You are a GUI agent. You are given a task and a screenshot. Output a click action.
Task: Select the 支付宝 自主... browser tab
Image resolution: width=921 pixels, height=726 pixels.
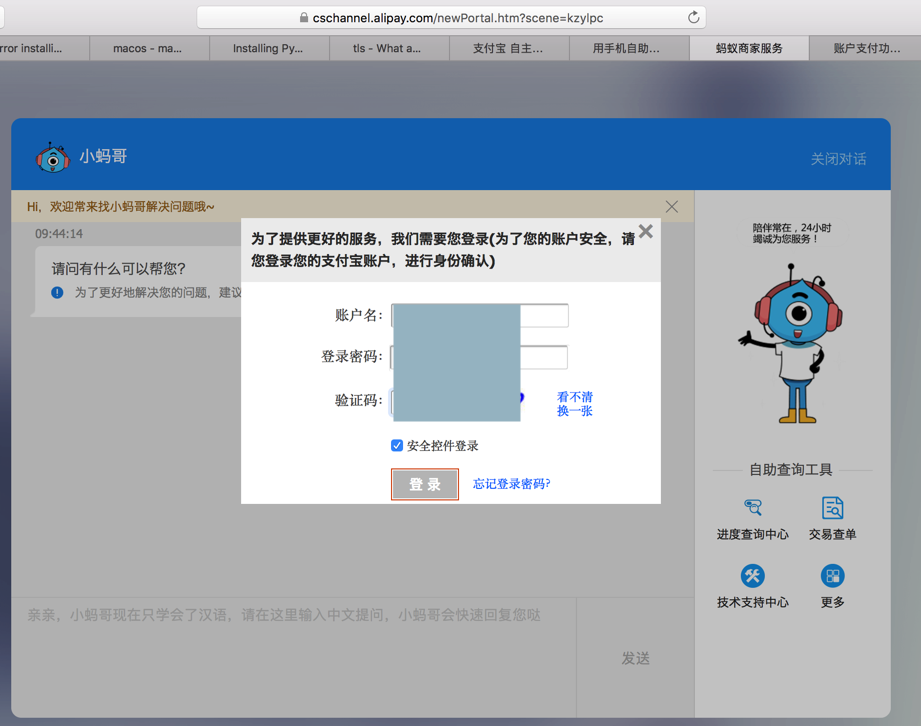pyautogui.click(x=508, y=48)
